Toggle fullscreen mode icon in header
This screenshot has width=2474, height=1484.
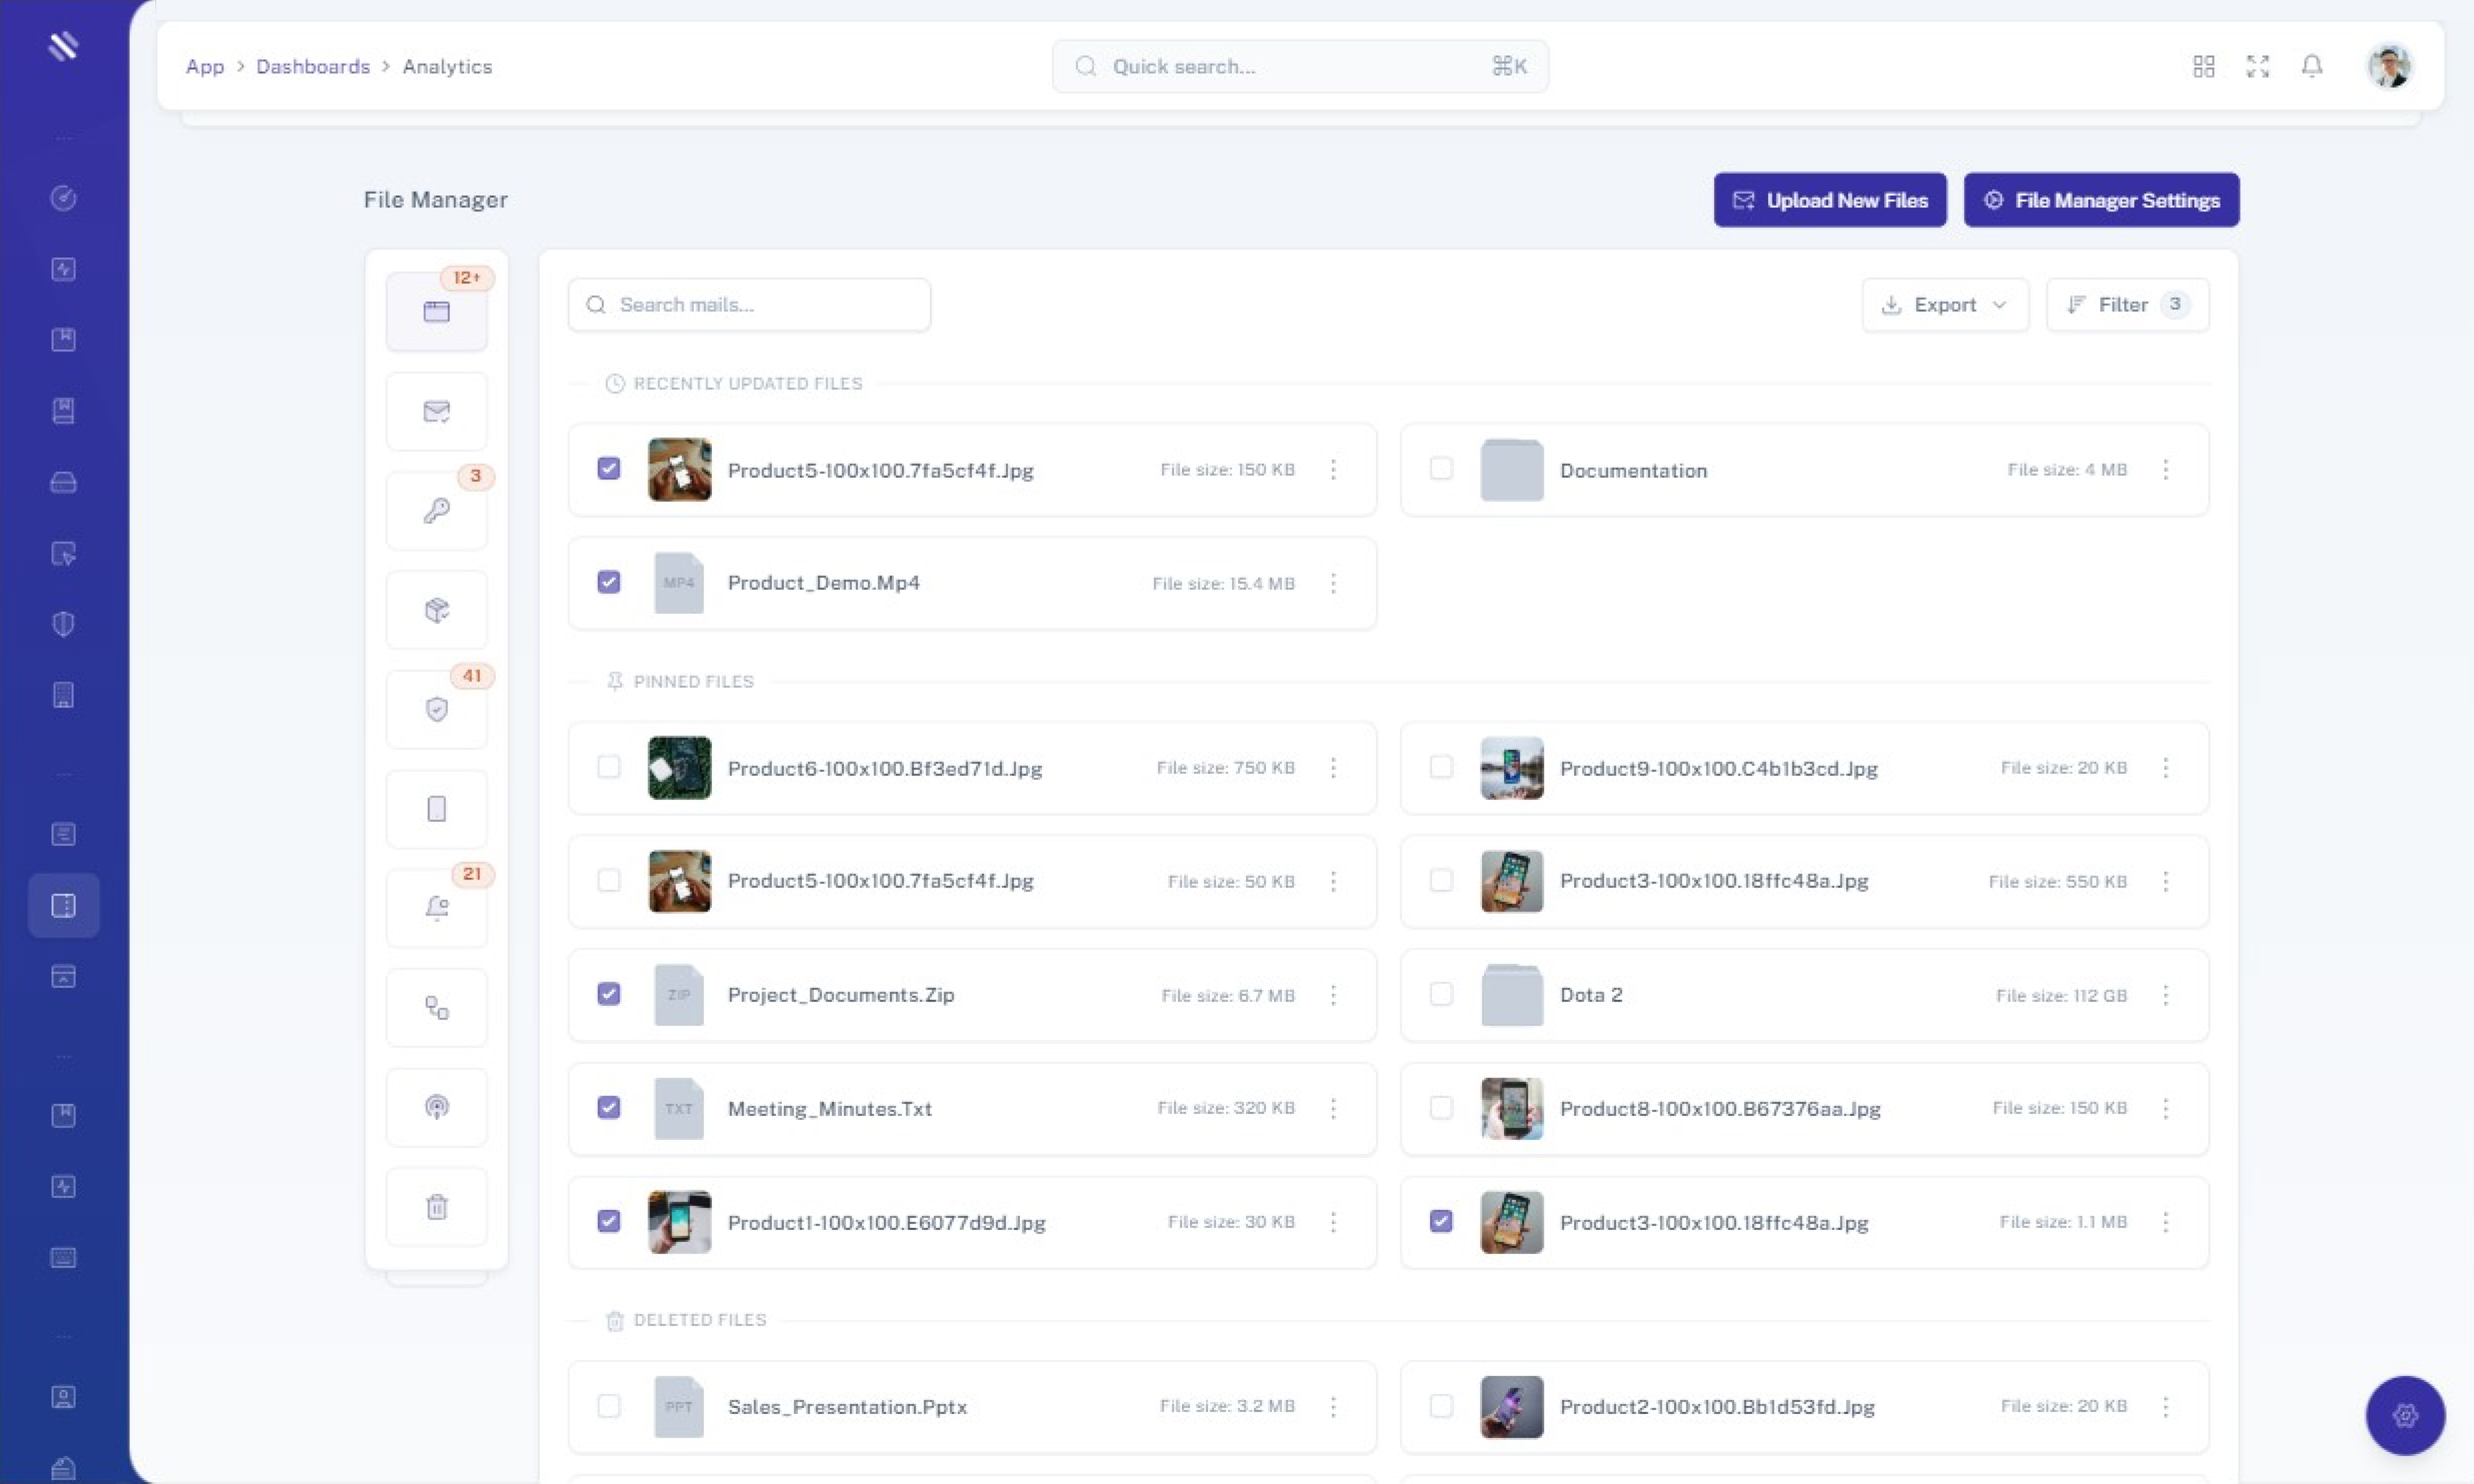pyautogui.click(x=2257, y=66)
